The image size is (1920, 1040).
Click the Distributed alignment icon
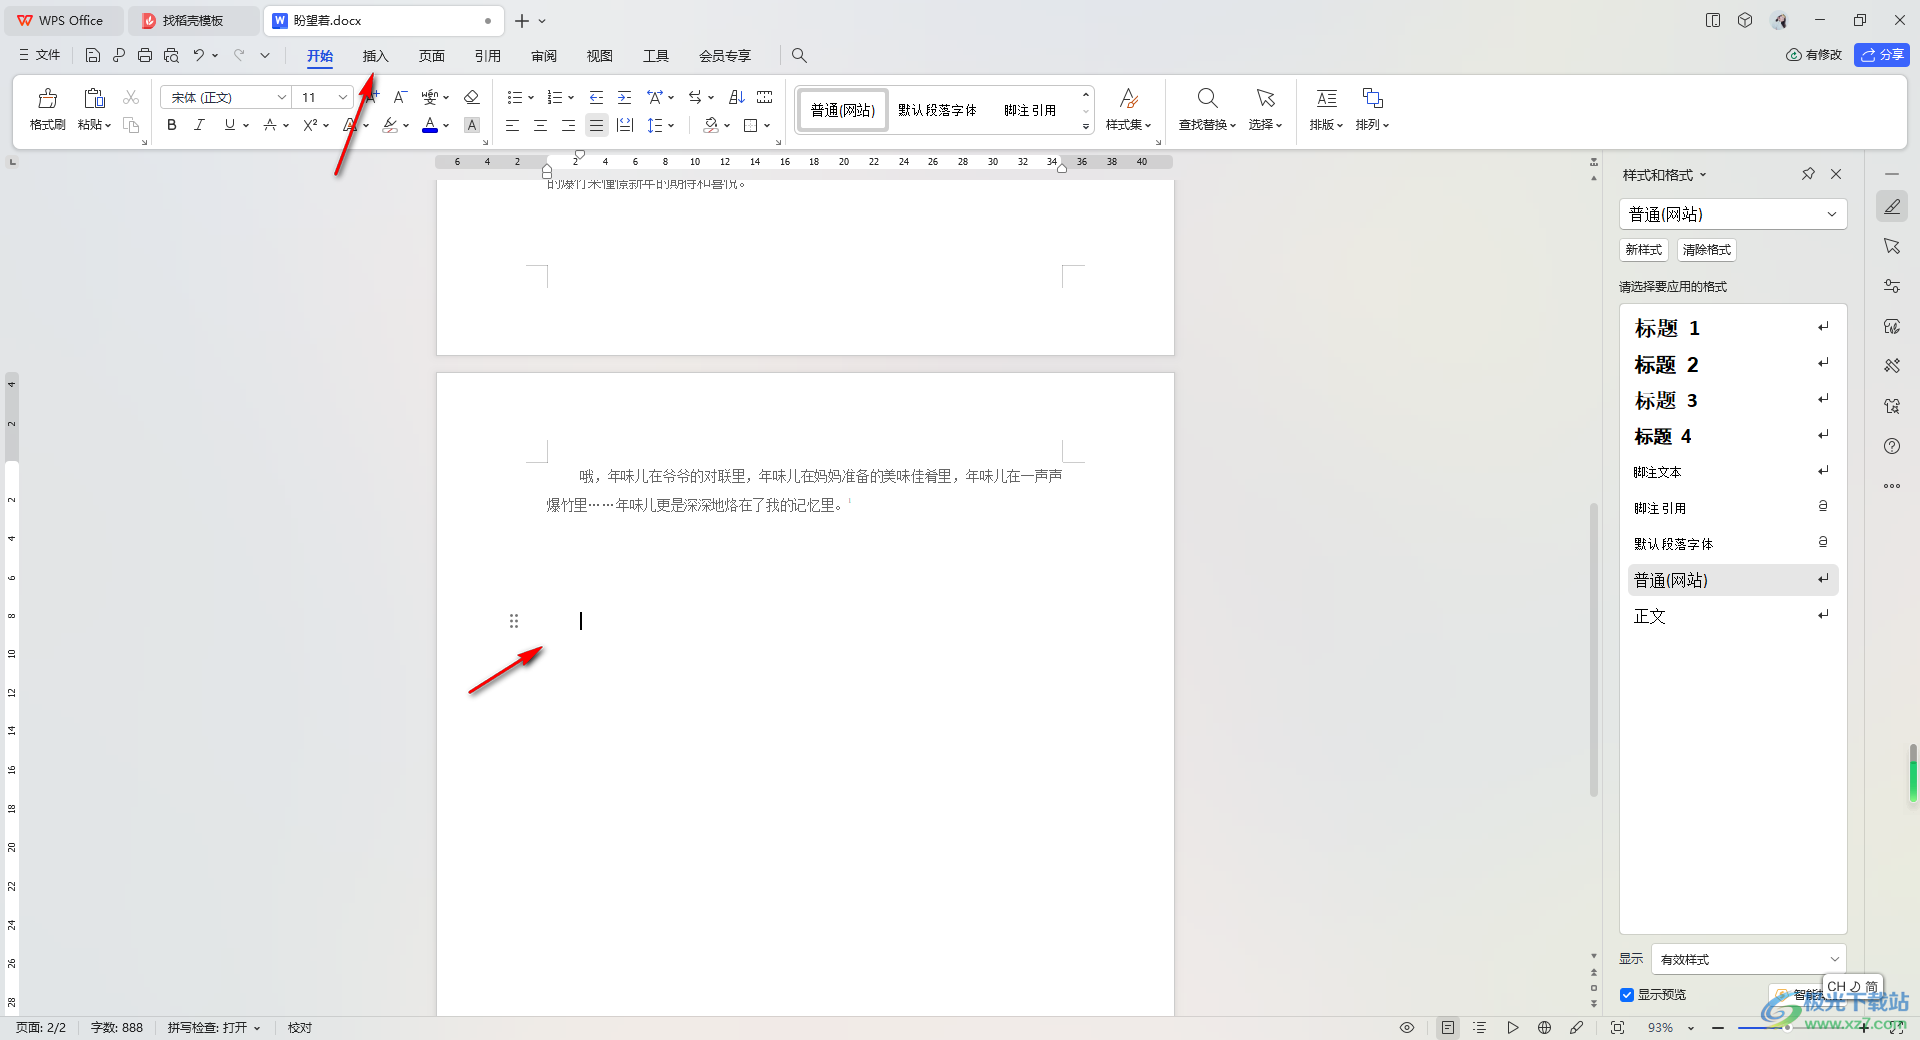(625, 125)
